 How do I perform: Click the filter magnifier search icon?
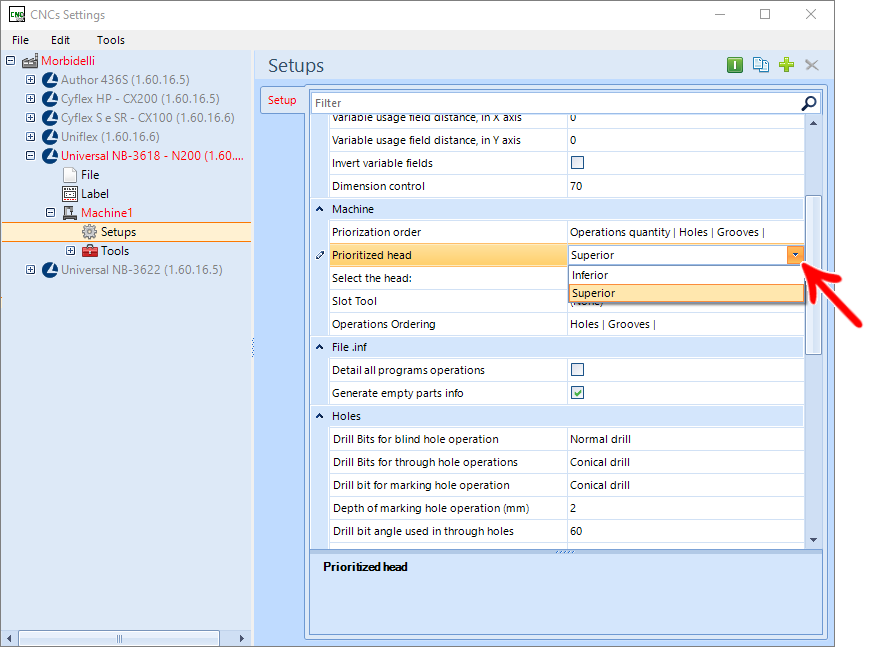(x=809, y=103)
